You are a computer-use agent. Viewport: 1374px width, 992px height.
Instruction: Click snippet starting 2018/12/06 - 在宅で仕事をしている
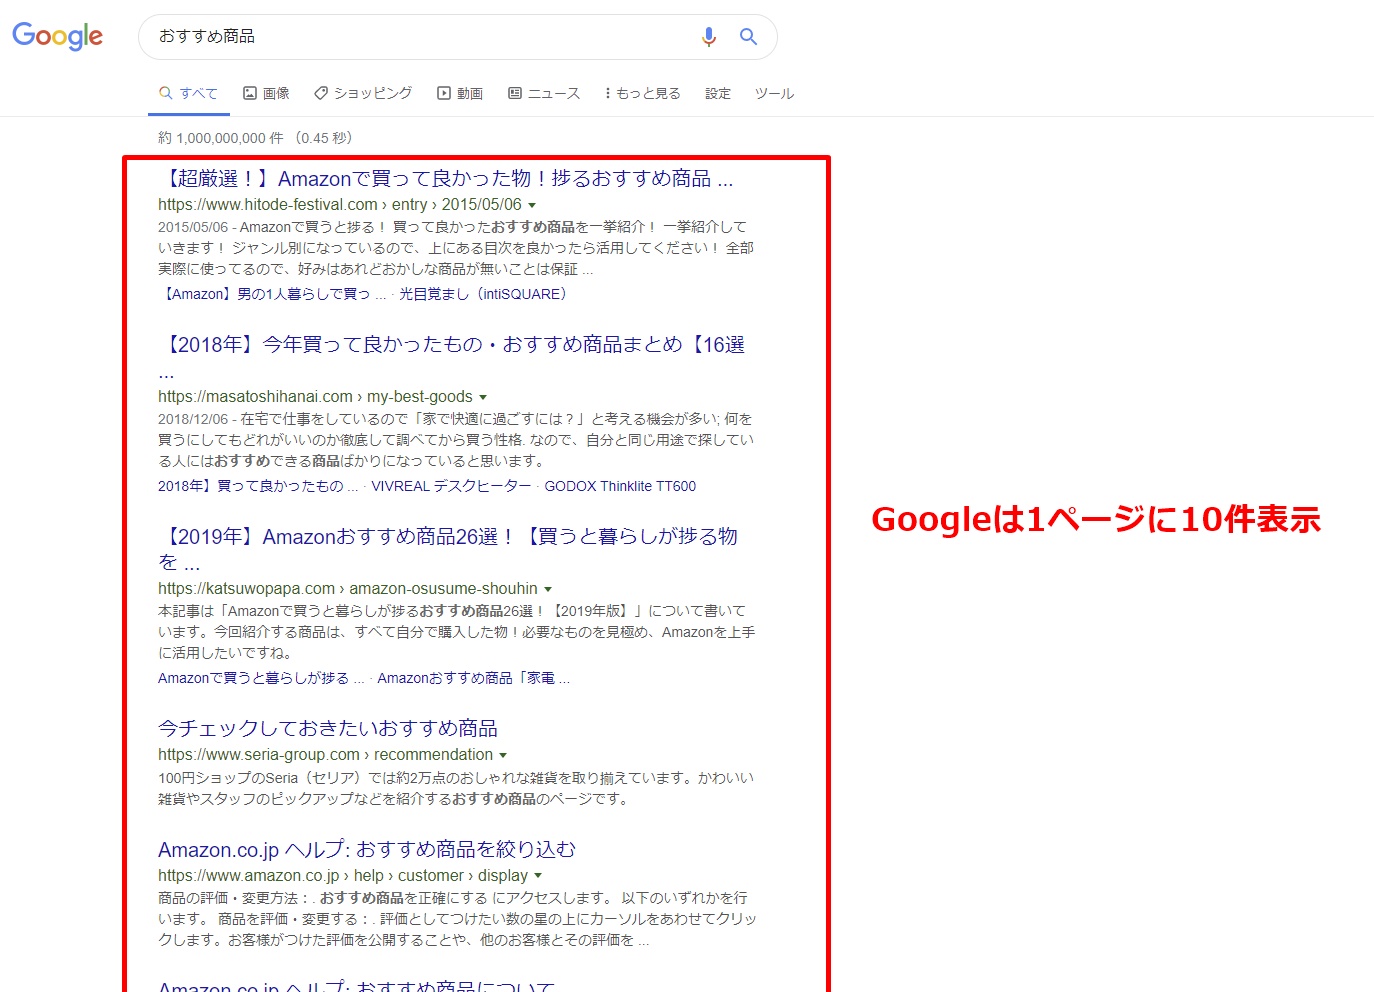pyautogui.click(x=456, y=440)
